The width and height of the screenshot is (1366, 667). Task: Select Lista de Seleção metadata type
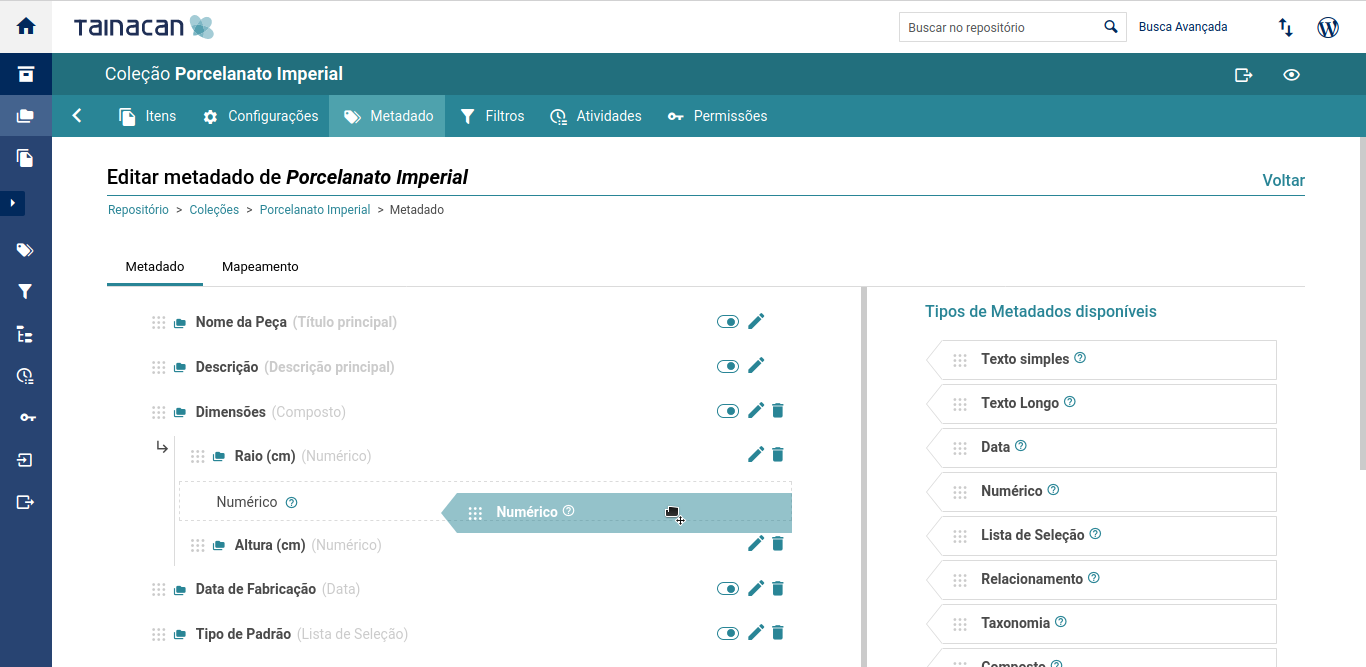click(x=1102, y=536)
